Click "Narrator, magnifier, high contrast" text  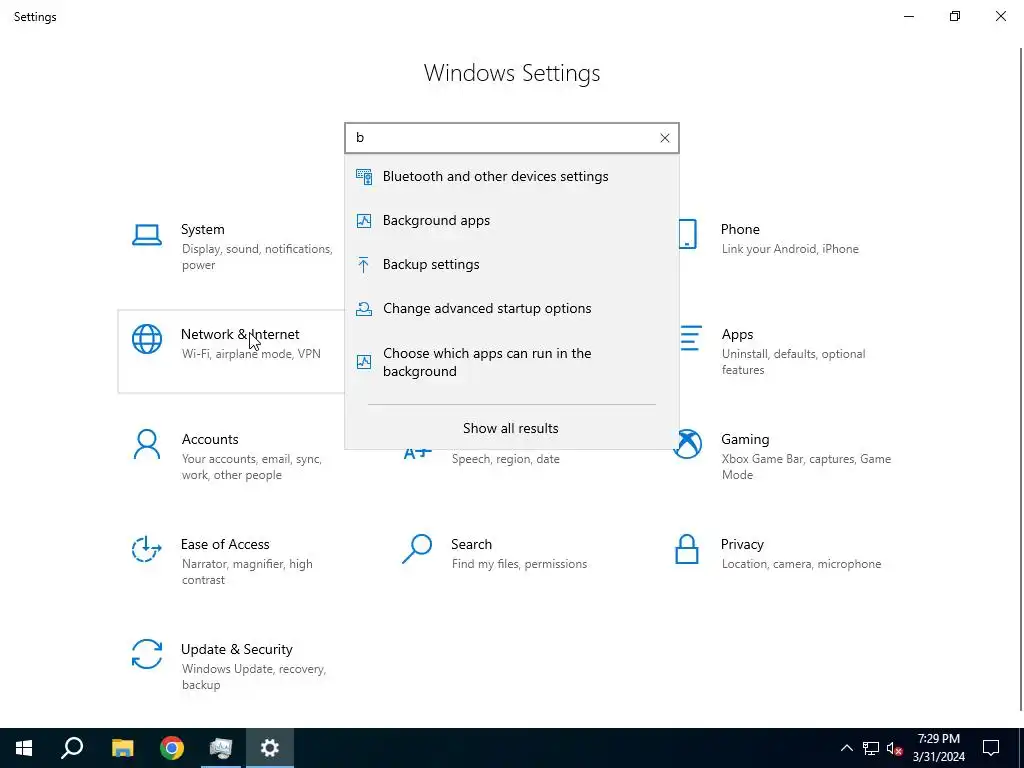(247, 572)
